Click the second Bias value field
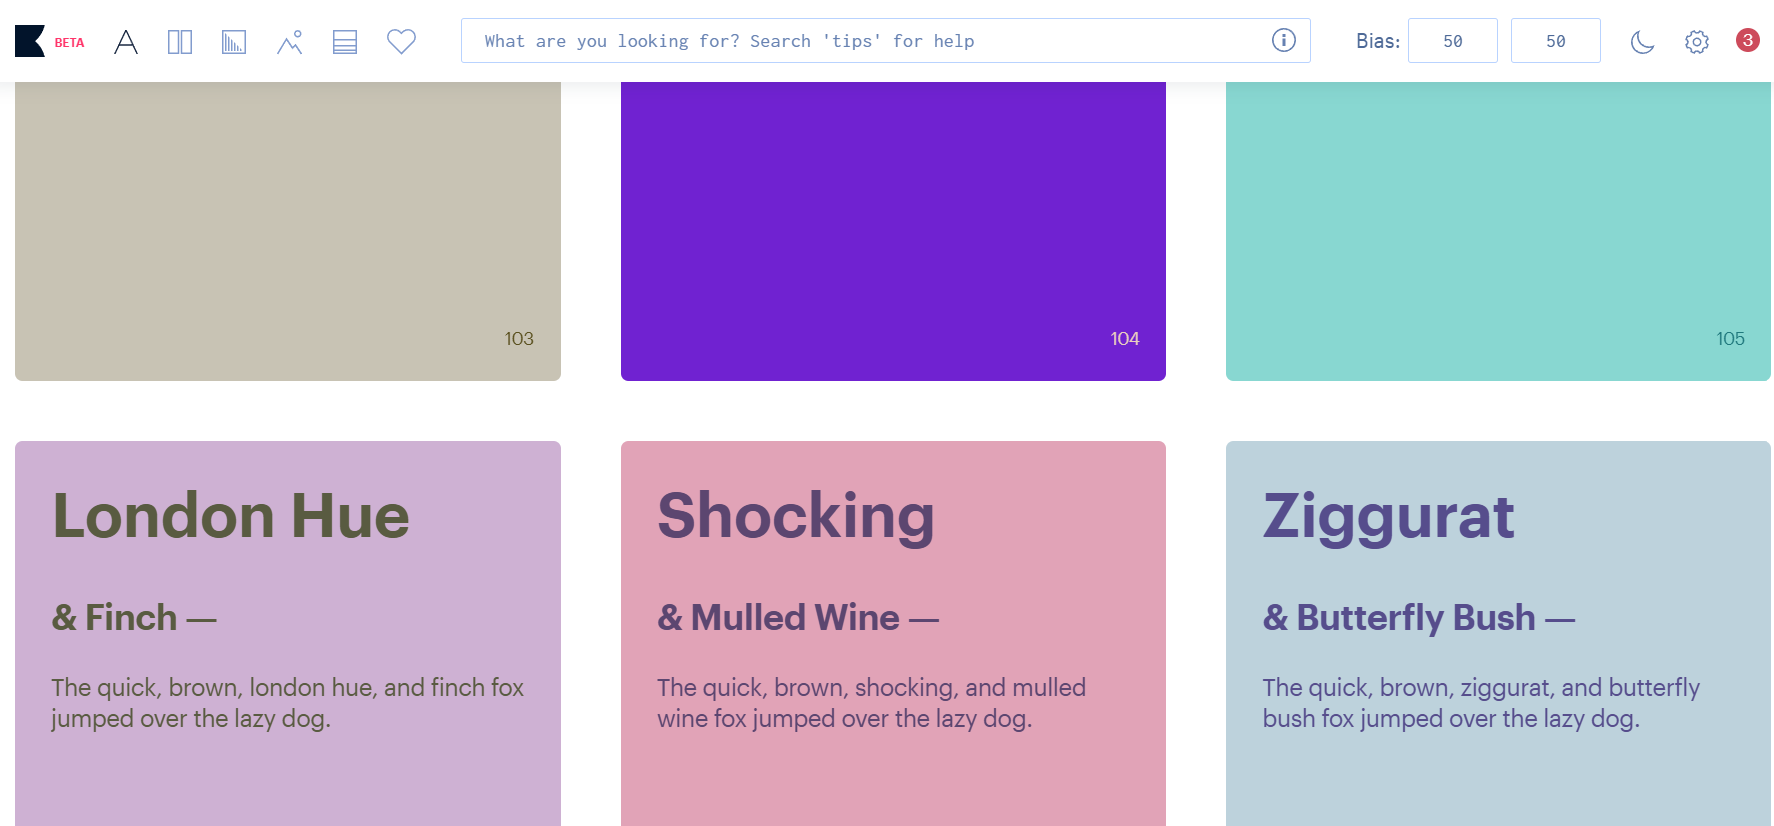The image size is (1774, 826). coord(1555,41)
